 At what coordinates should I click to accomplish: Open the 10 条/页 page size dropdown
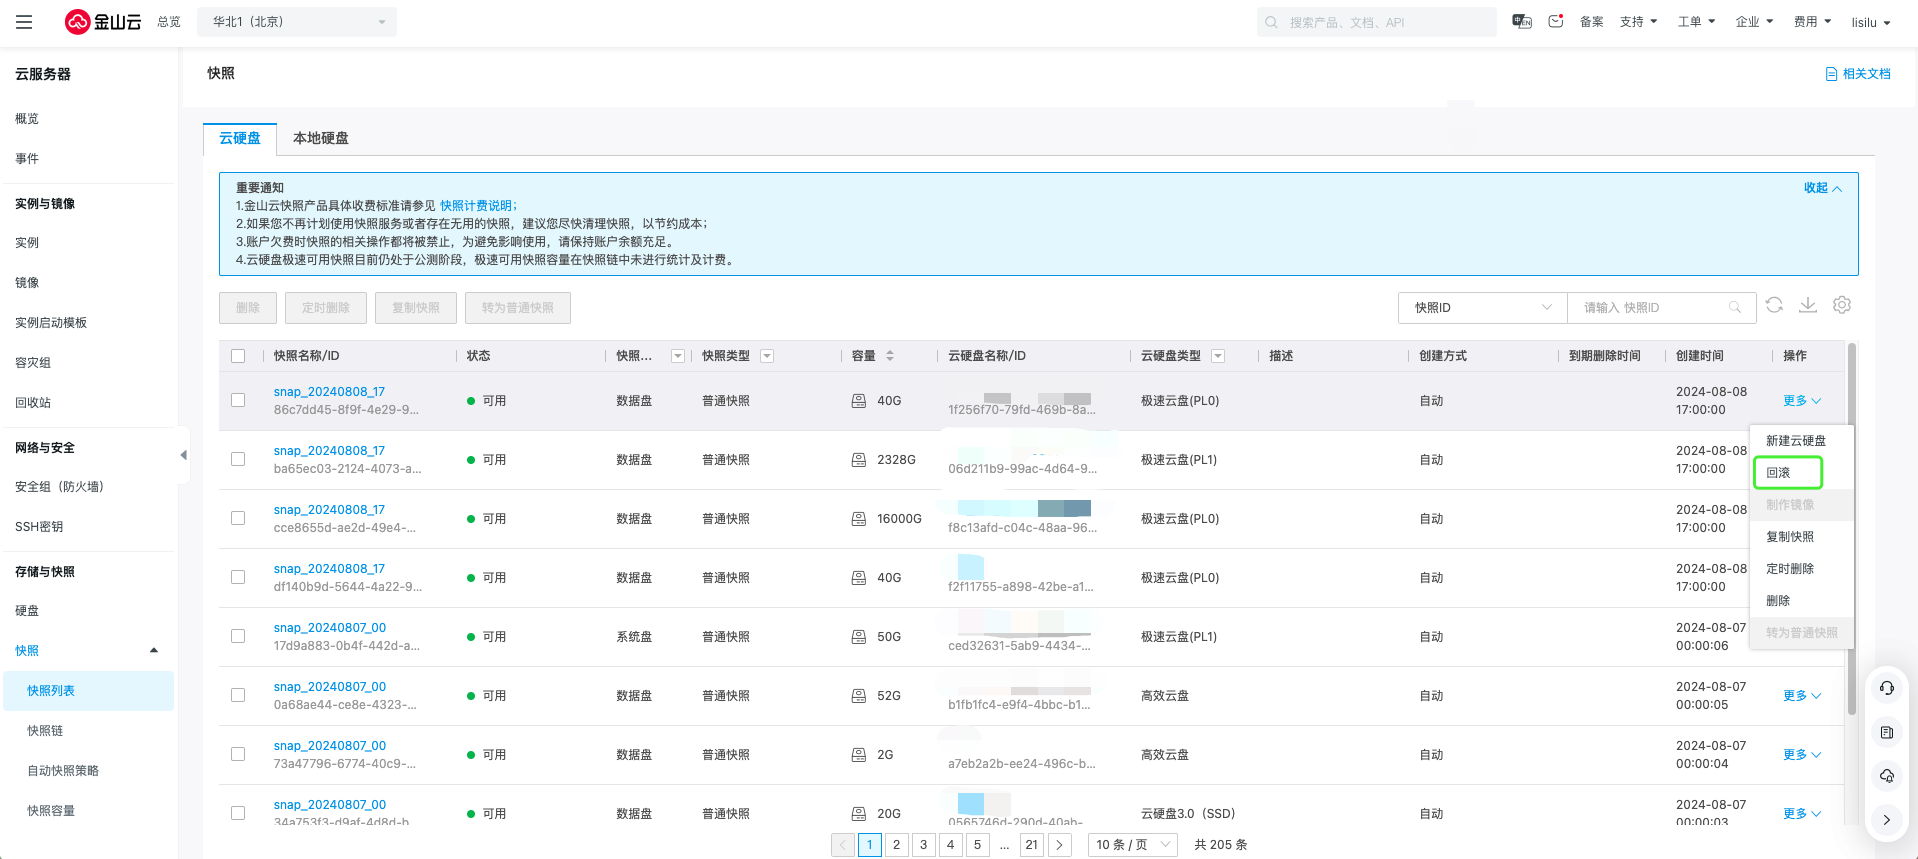(1132, 845)
